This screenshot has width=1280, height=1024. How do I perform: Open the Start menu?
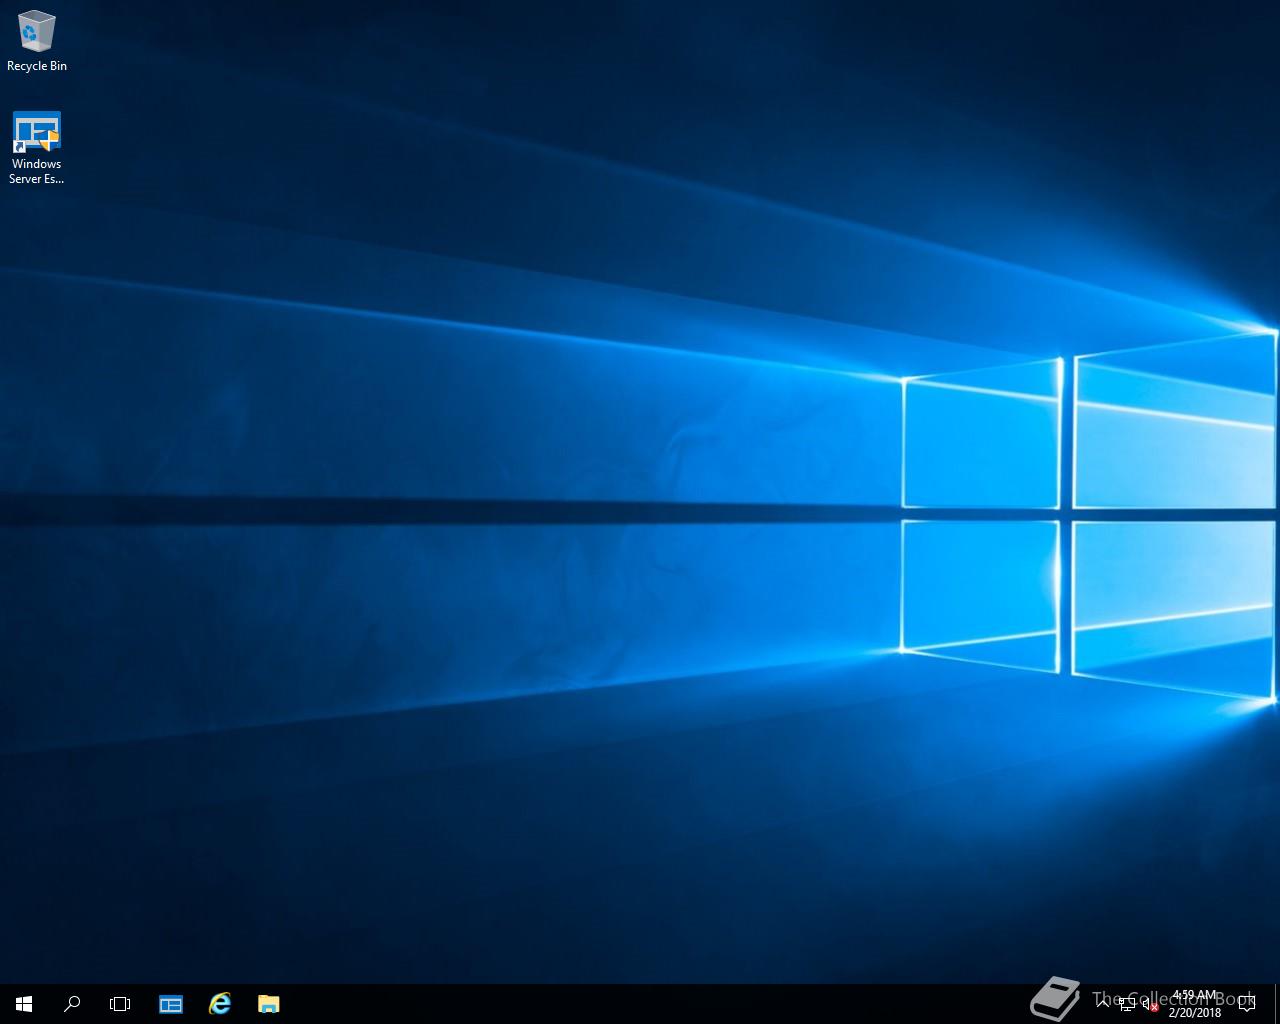click(24, 1004)
